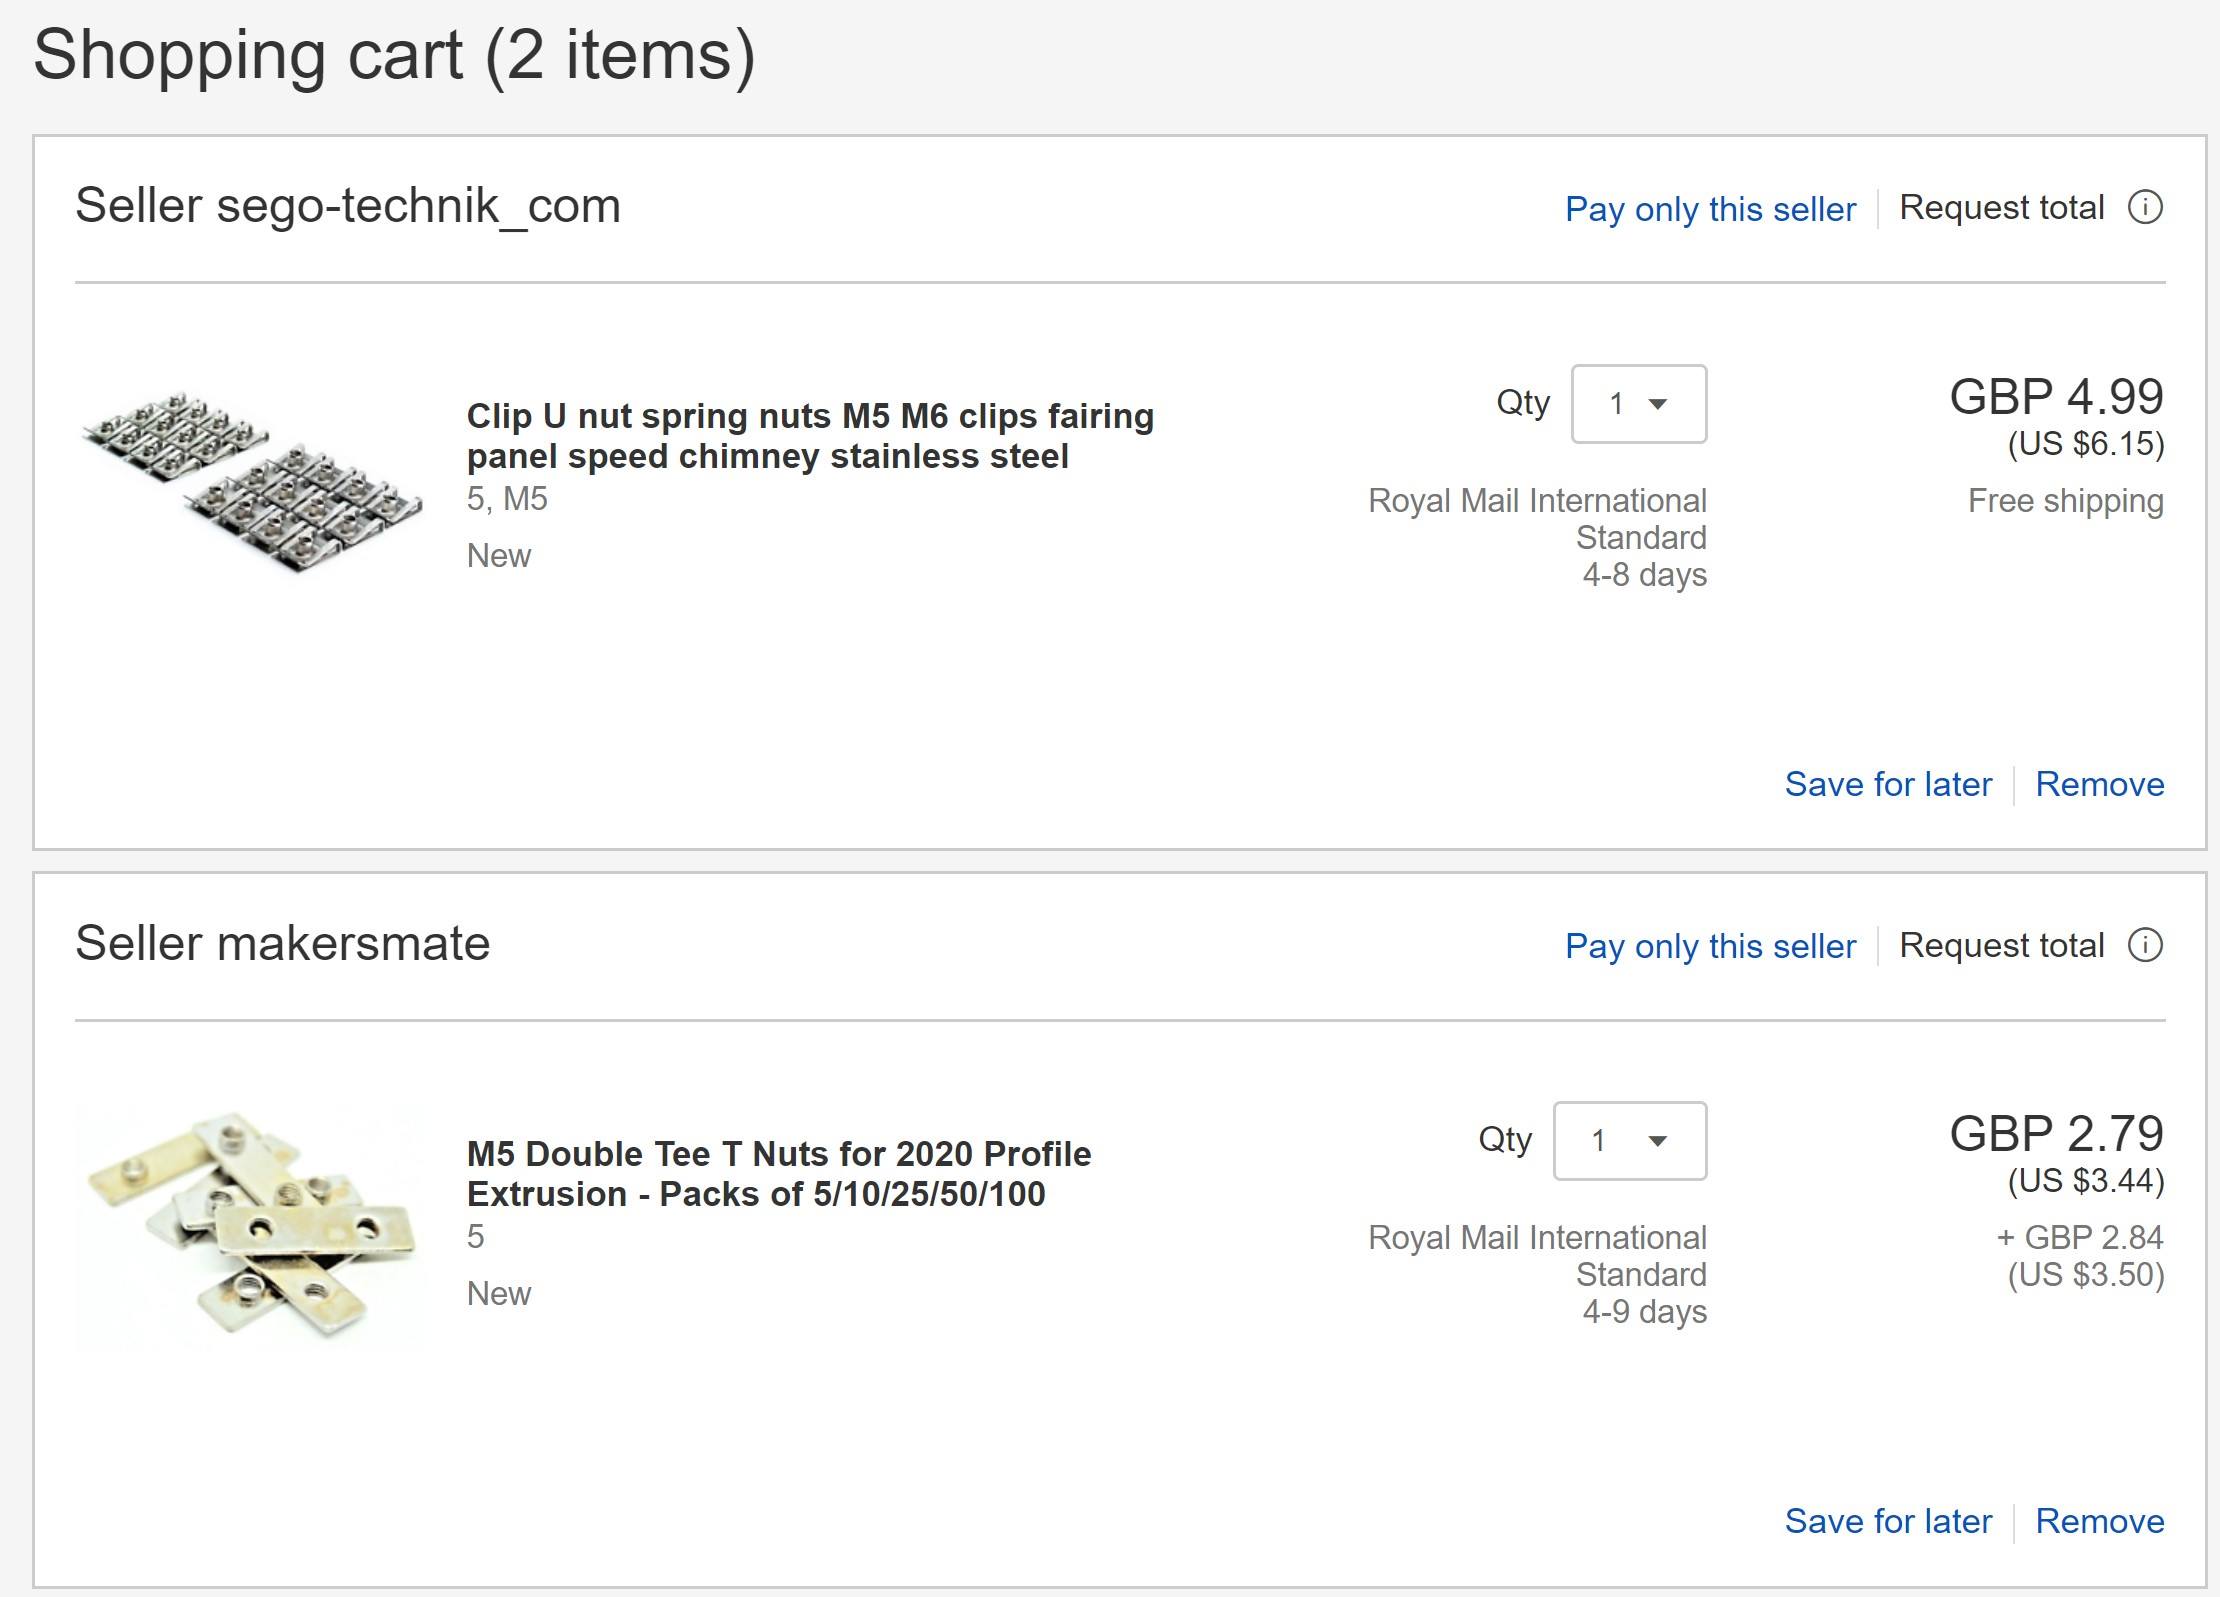The height and width of the screenshot is (1597, 2220).
Task: Click info icon beside sego-technik_com Request total
Action: point(2145,208)
